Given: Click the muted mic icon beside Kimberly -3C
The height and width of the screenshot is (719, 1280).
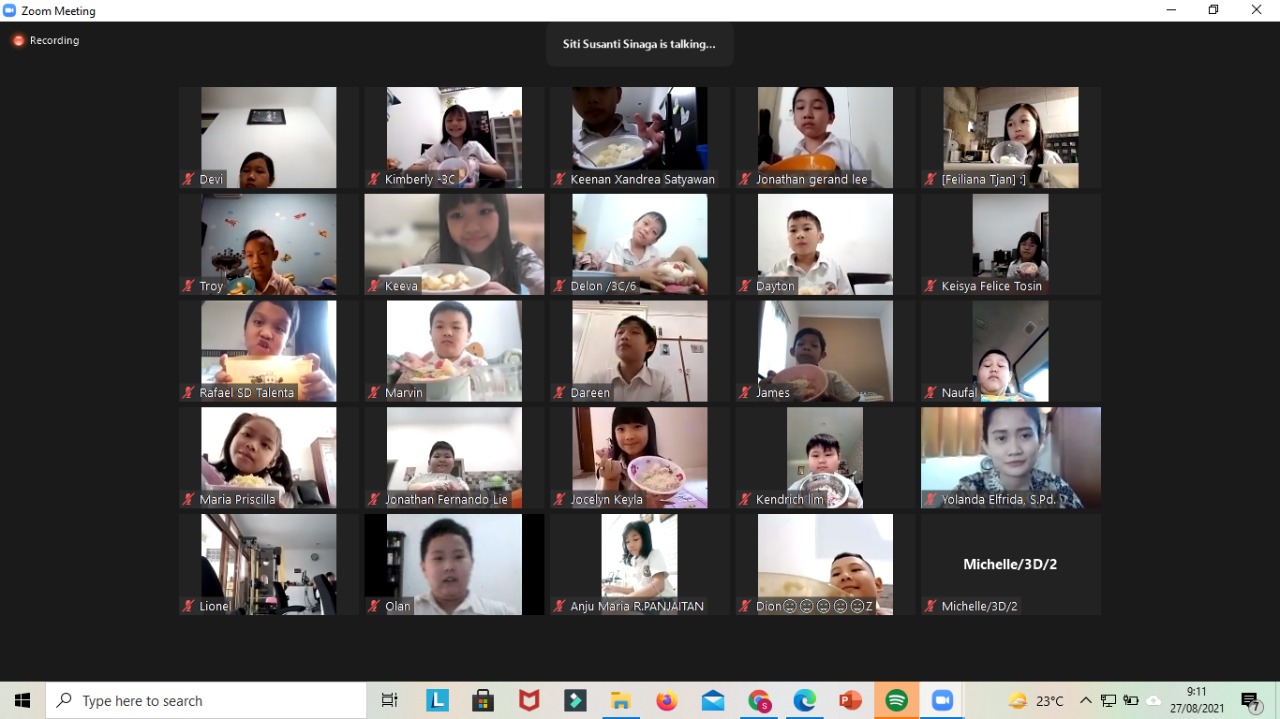Looking at the screenshot, I should tap(374, 180).
